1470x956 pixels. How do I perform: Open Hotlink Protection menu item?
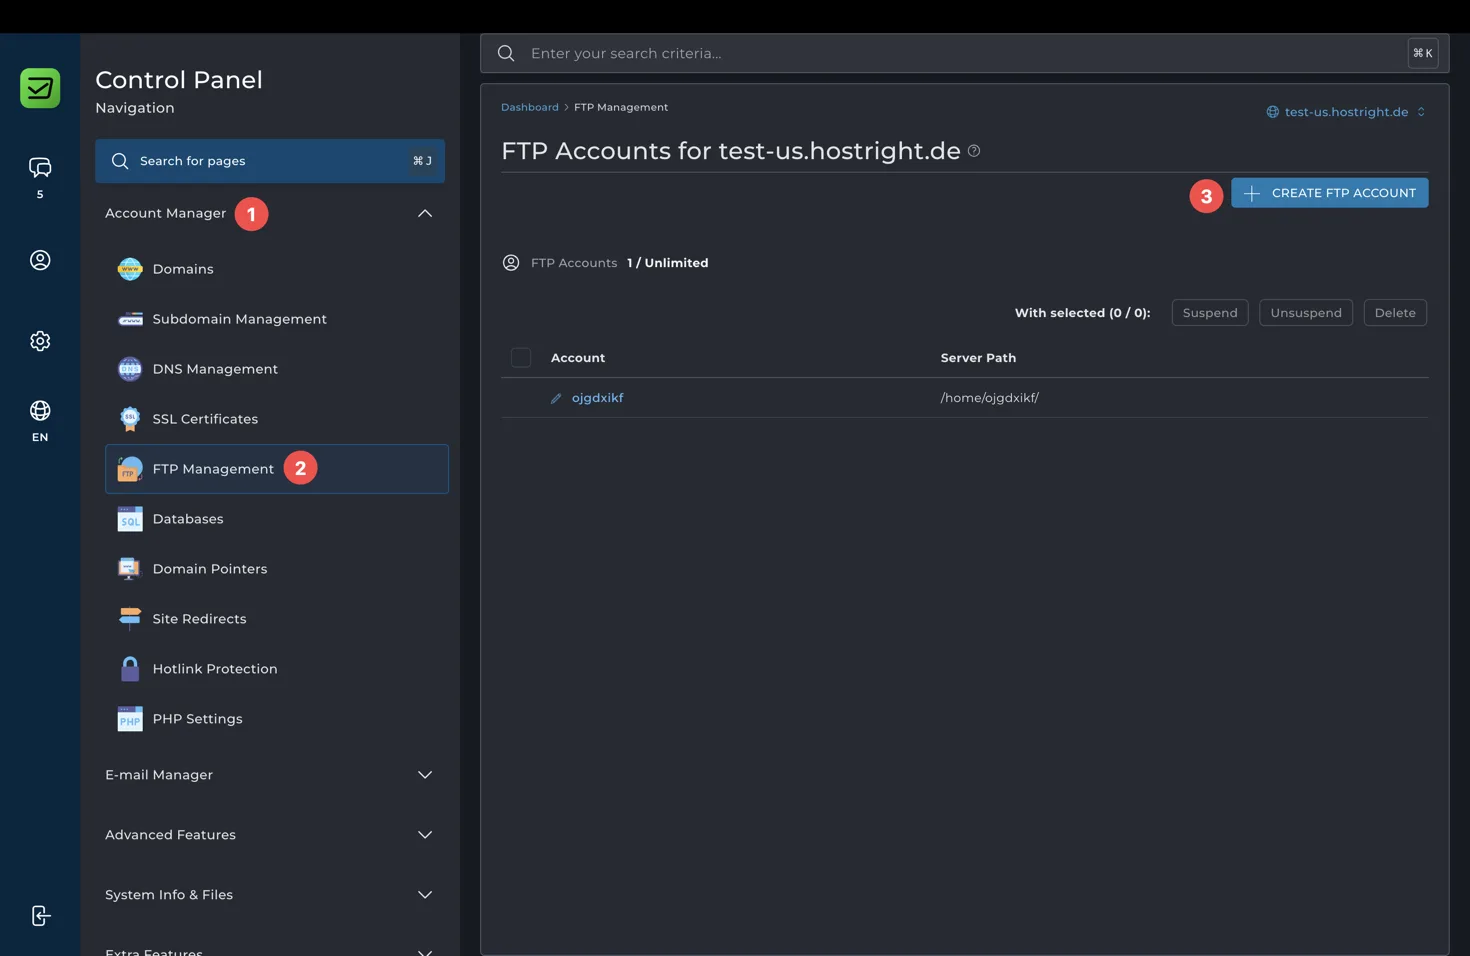click(277, 669)
